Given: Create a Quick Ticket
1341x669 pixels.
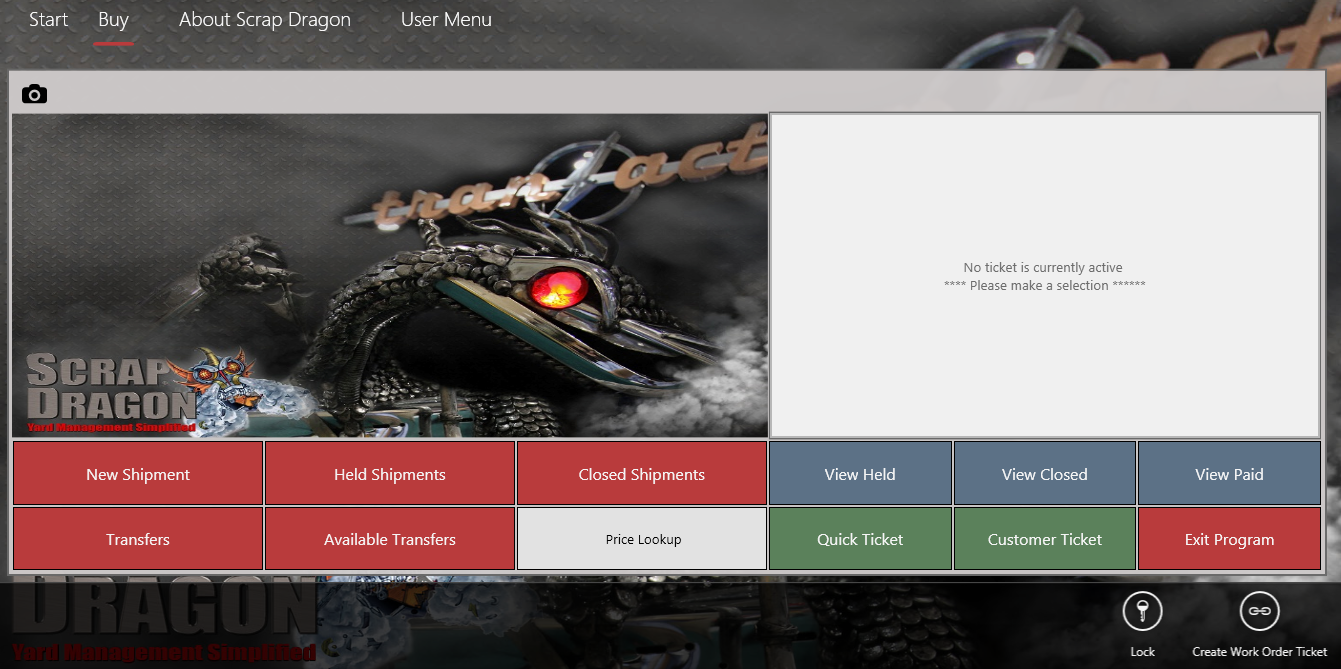Looking at the screenshot, I should pyautogui.click(x=860, y=539).
